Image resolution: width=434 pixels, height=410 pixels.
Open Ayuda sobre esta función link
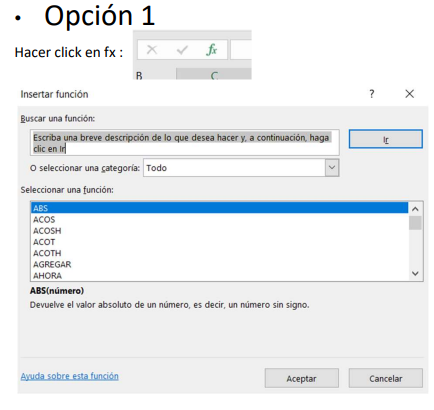70,376
